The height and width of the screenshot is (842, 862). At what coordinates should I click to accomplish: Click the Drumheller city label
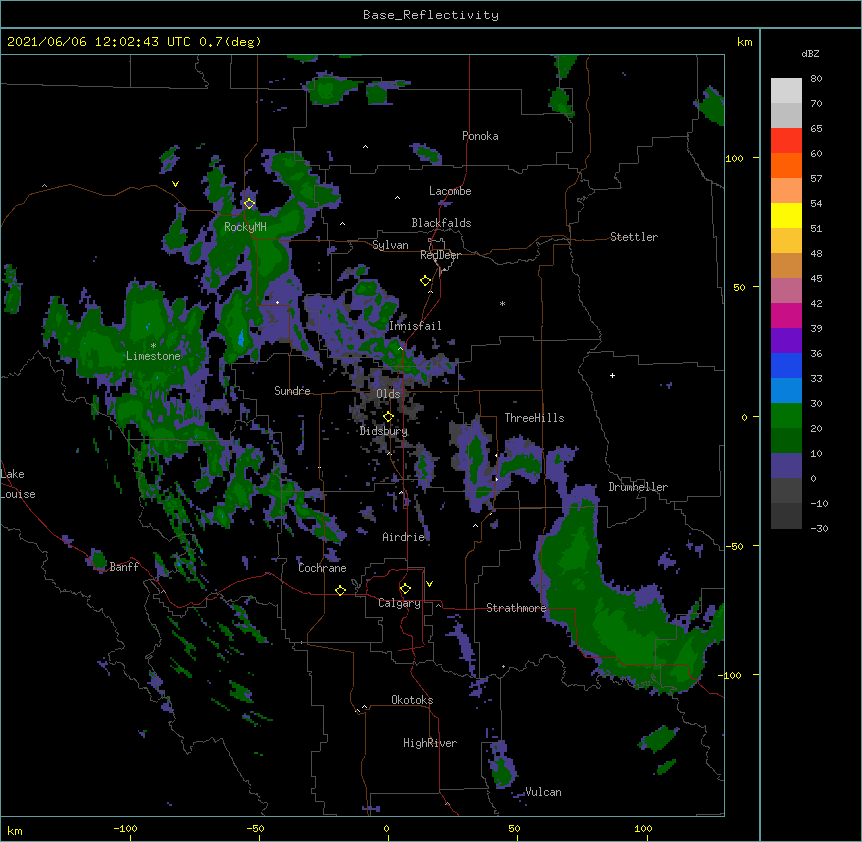click(638, 487)
